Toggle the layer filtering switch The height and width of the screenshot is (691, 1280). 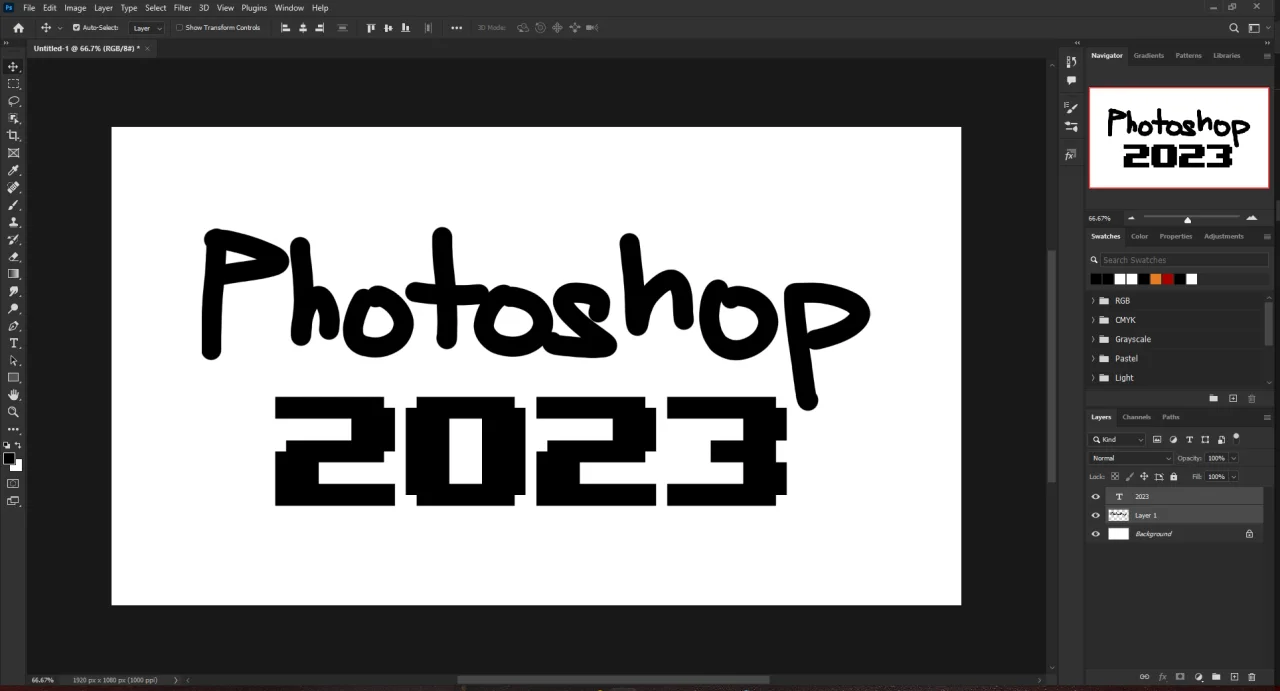(x=1236, y=437)
